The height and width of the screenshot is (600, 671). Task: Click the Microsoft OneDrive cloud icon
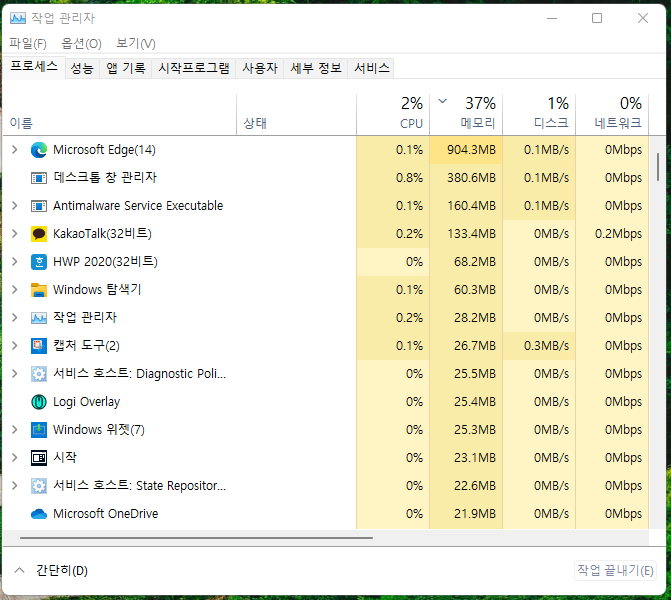point(39,514)
